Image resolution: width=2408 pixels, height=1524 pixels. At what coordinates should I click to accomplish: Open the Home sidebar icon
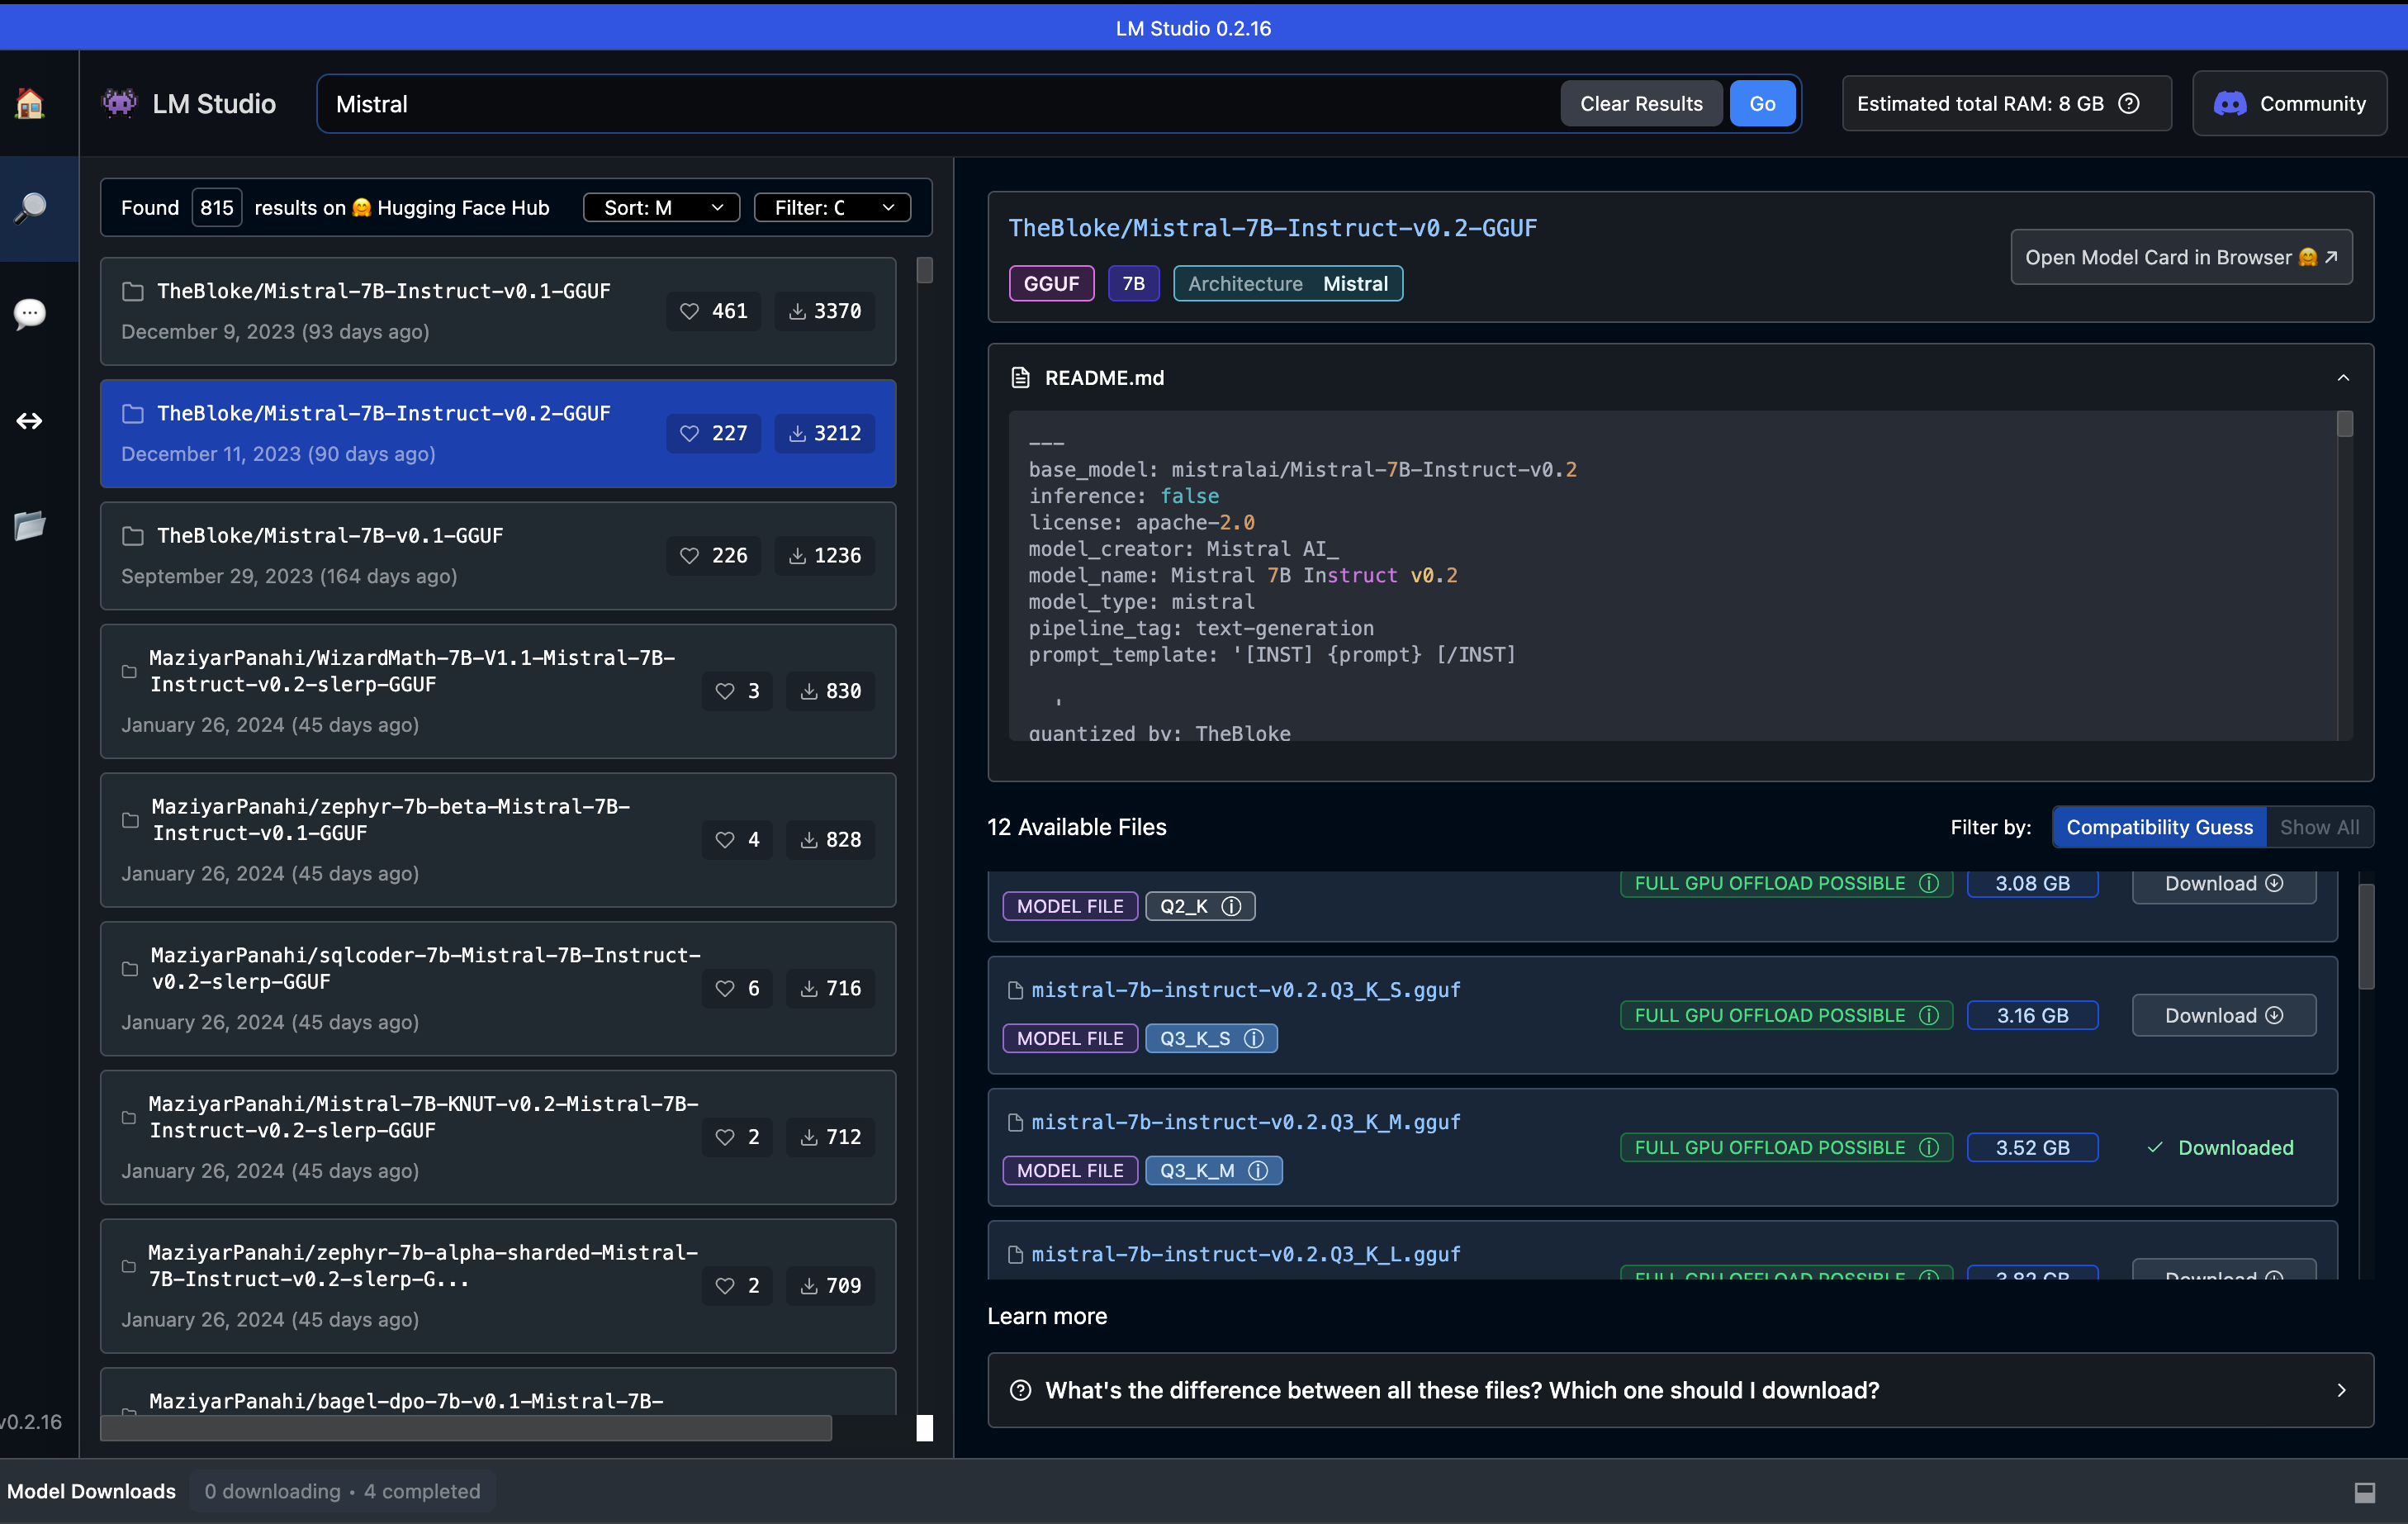click(x=30, y=104)
